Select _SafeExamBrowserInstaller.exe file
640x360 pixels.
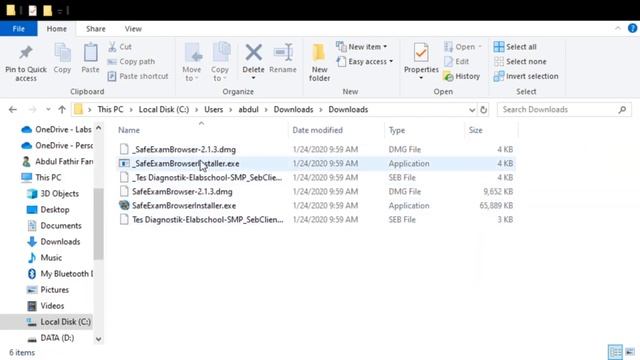tap(316, 163)
